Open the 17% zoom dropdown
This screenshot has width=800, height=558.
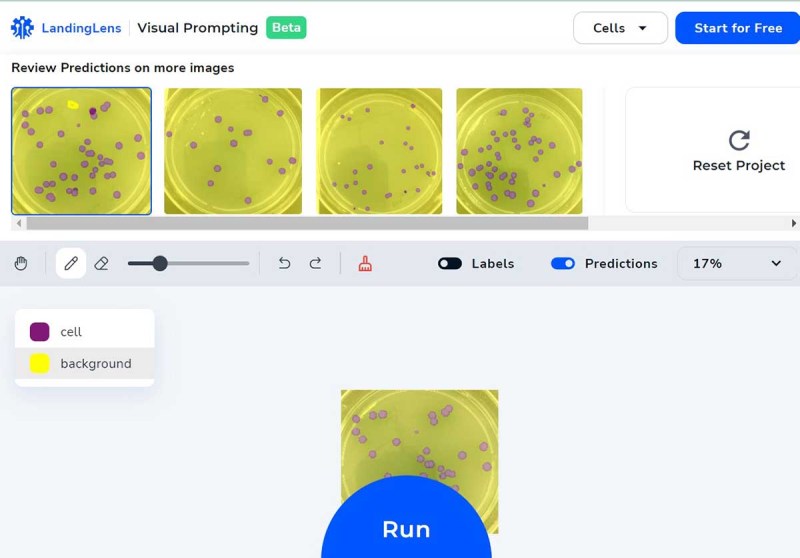pyautogui.click(x=737, y=263)
